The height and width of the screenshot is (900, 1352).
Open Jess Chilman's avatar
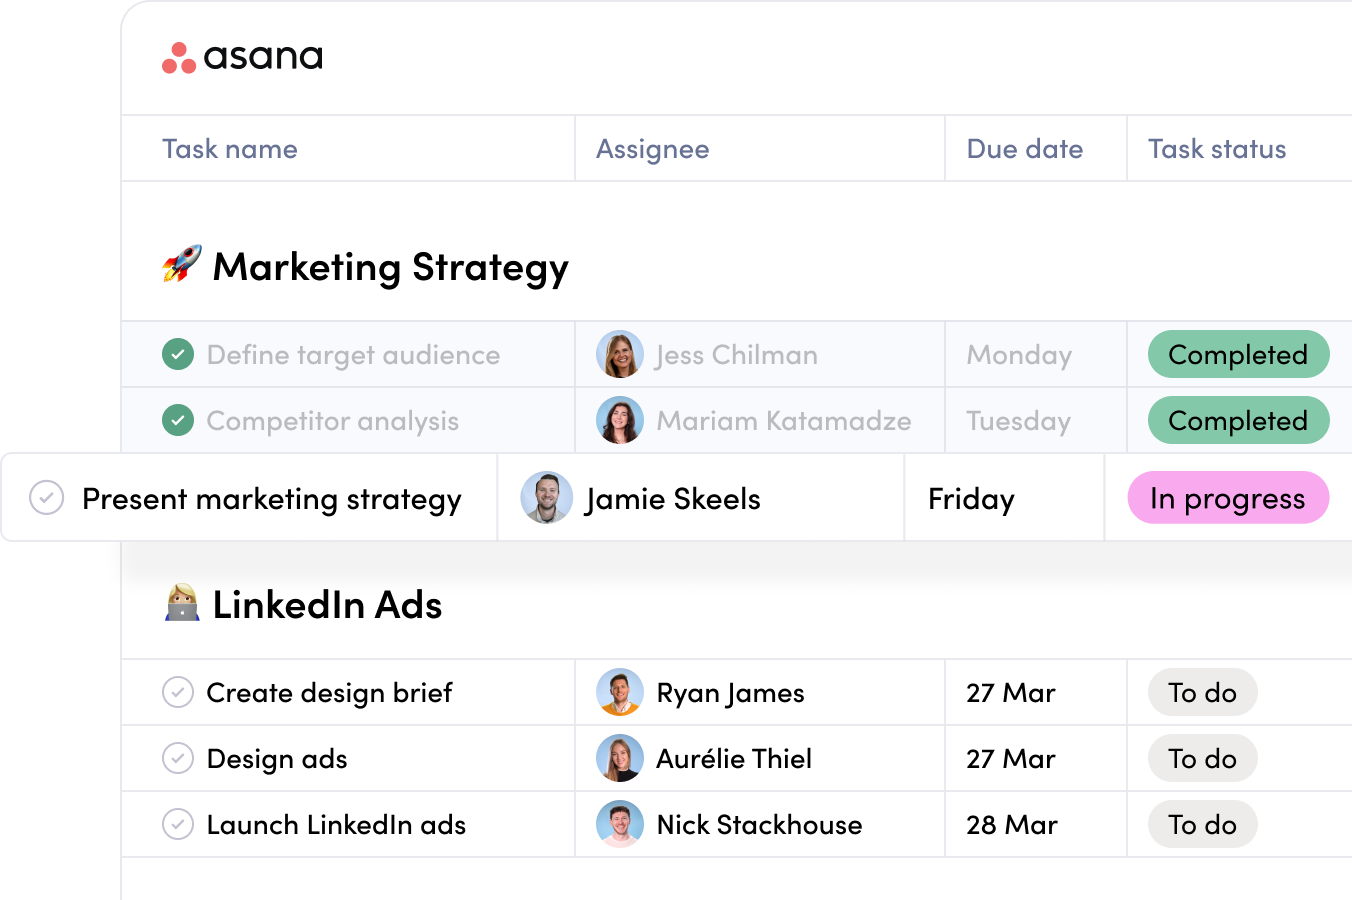pyautogui.click(x=619, y=355)
